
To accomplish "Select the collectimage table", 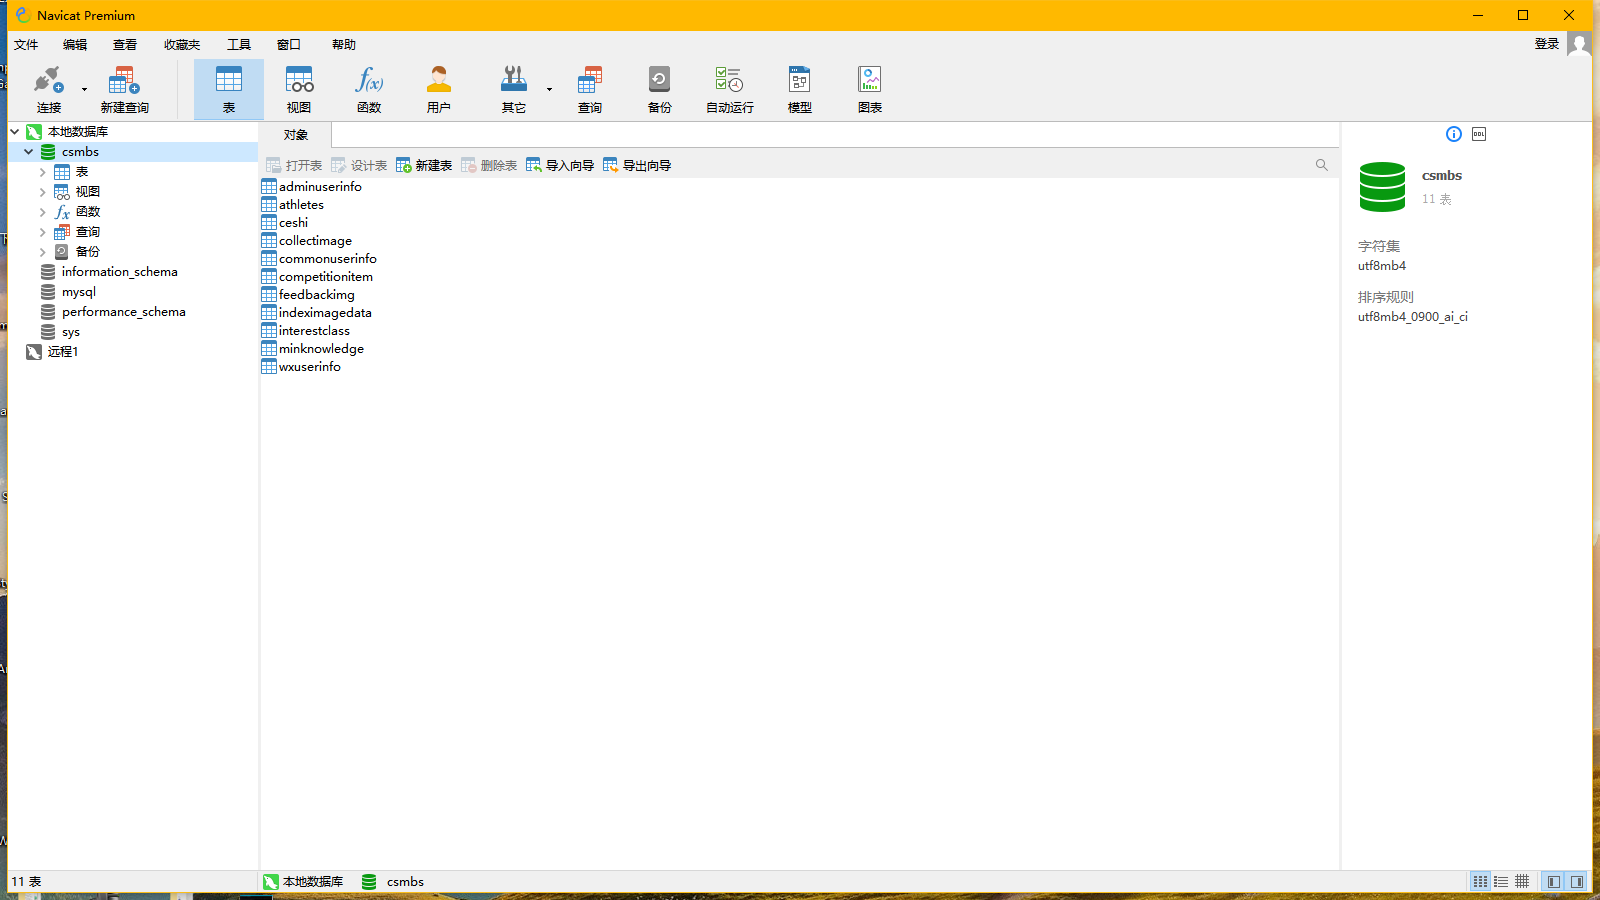I will [315, 241].
